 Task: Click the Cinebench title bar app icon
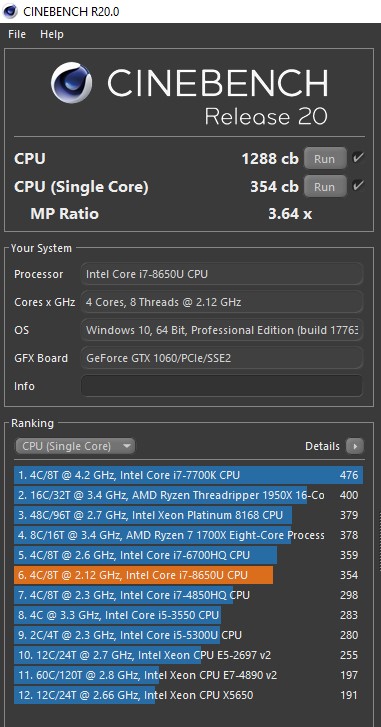pos(10,11)
